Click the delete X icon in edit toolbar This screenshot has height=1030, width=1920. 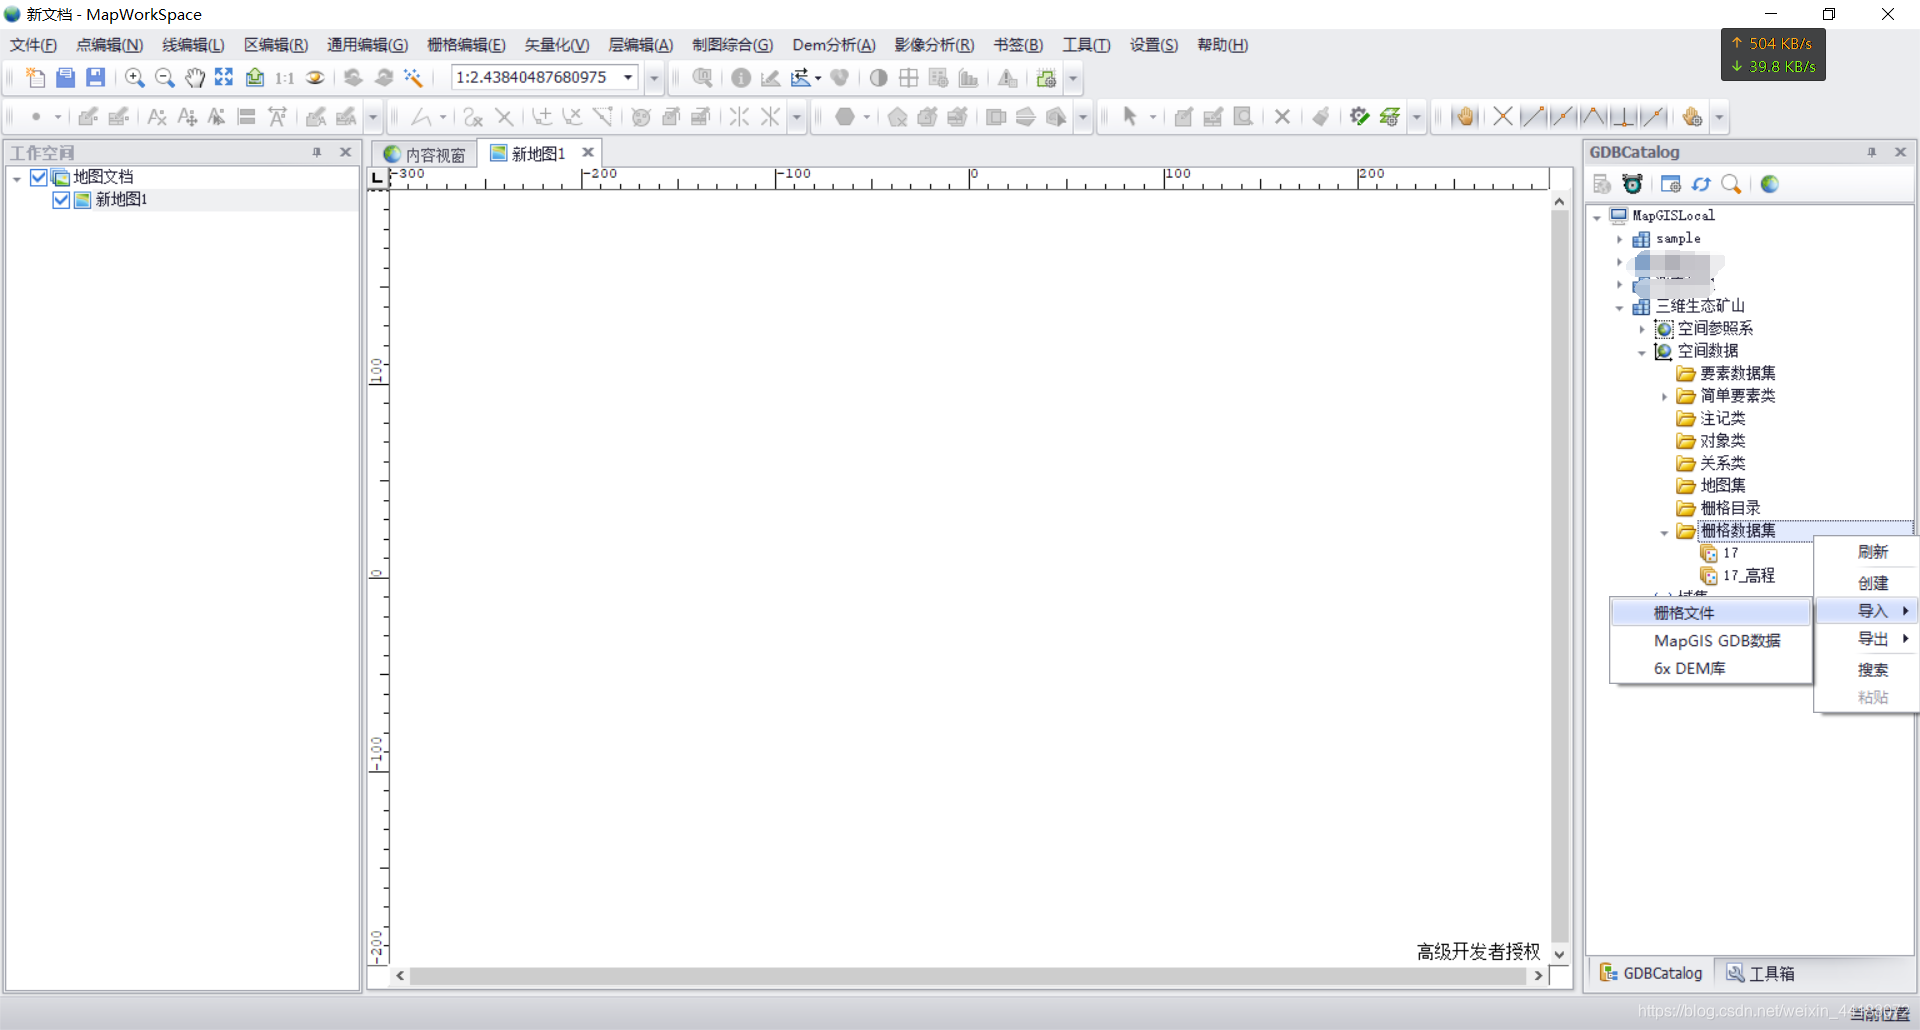1282,116
